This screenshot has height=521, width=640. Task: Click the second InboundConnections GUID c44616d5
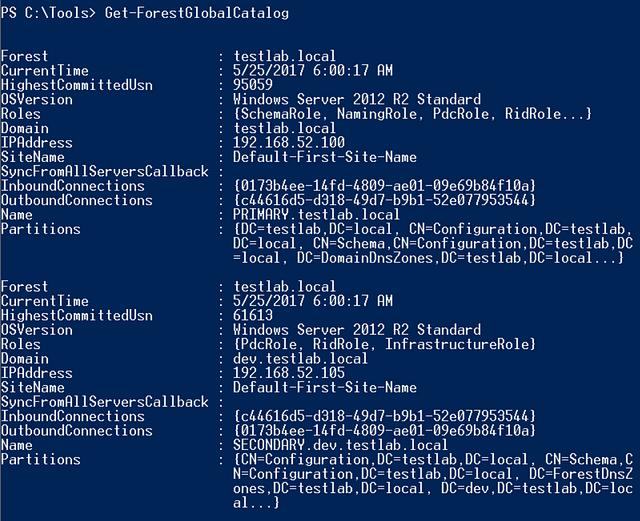[x=384, y=416]
